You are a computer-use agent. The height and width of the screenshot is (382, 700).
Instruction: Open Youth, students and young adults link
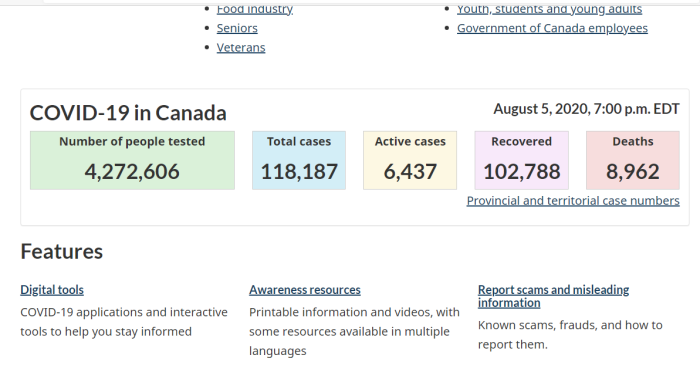549,9
